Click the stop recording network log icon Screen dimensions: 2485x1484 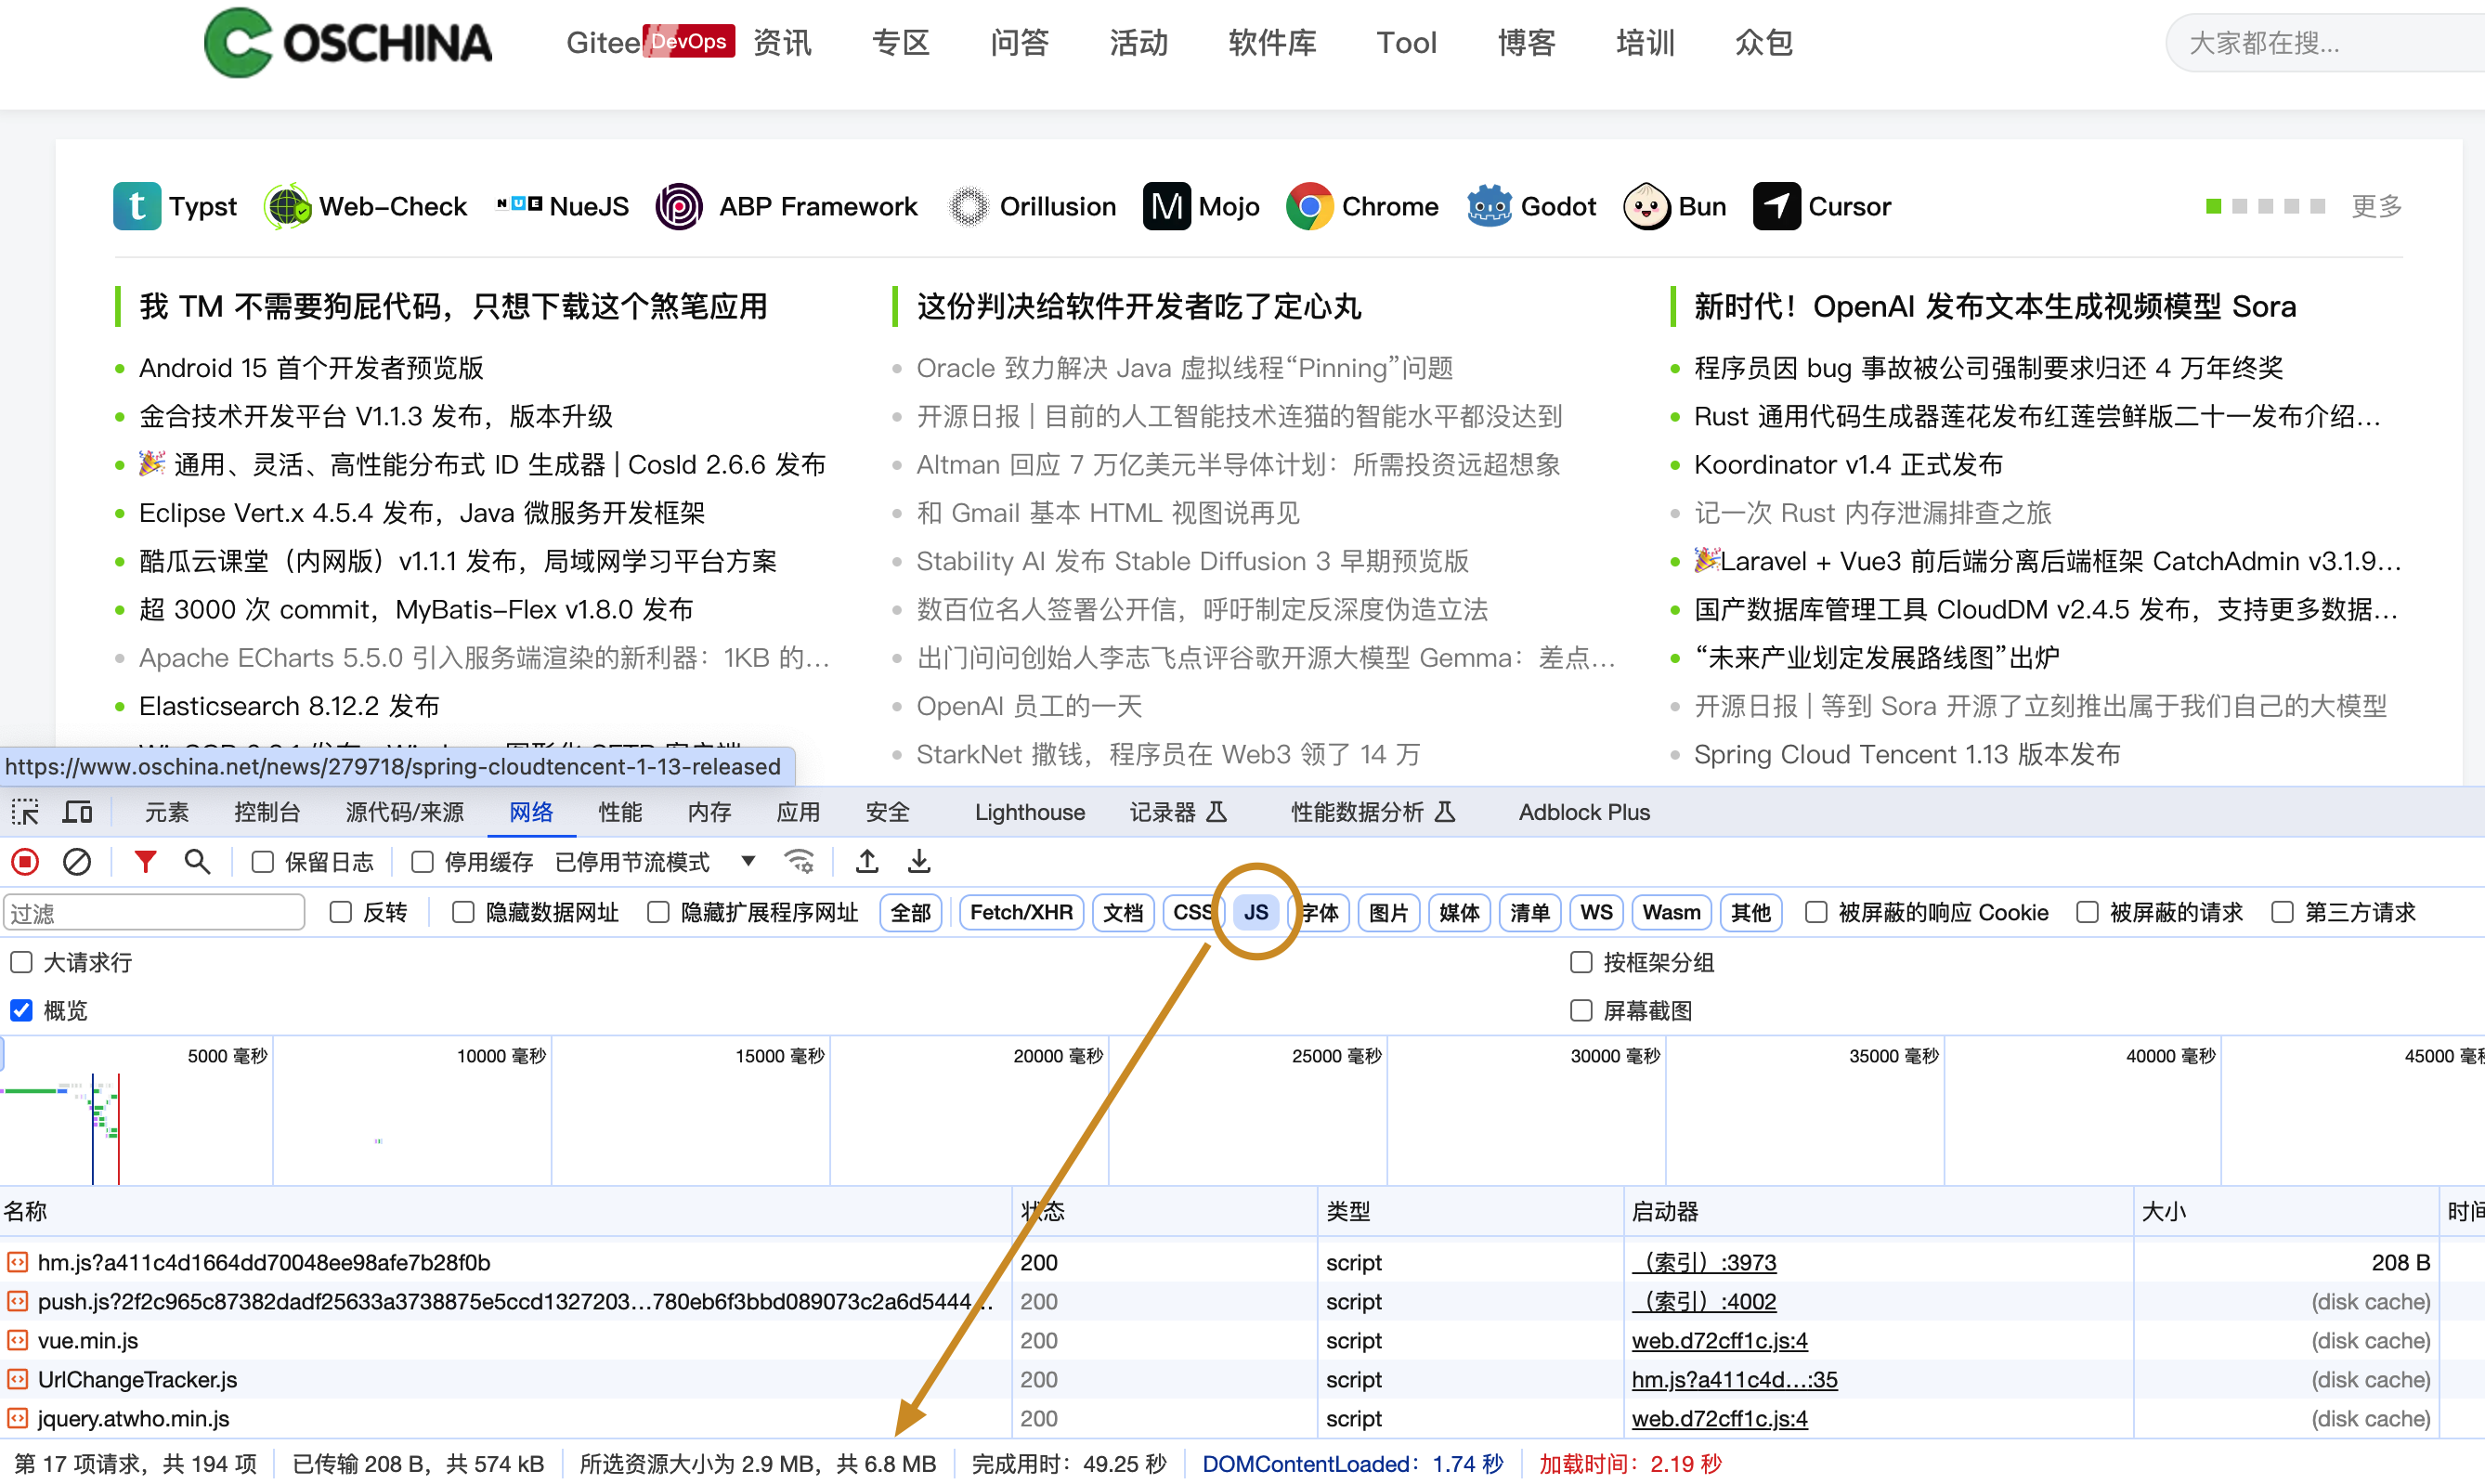tap(25, 861)
